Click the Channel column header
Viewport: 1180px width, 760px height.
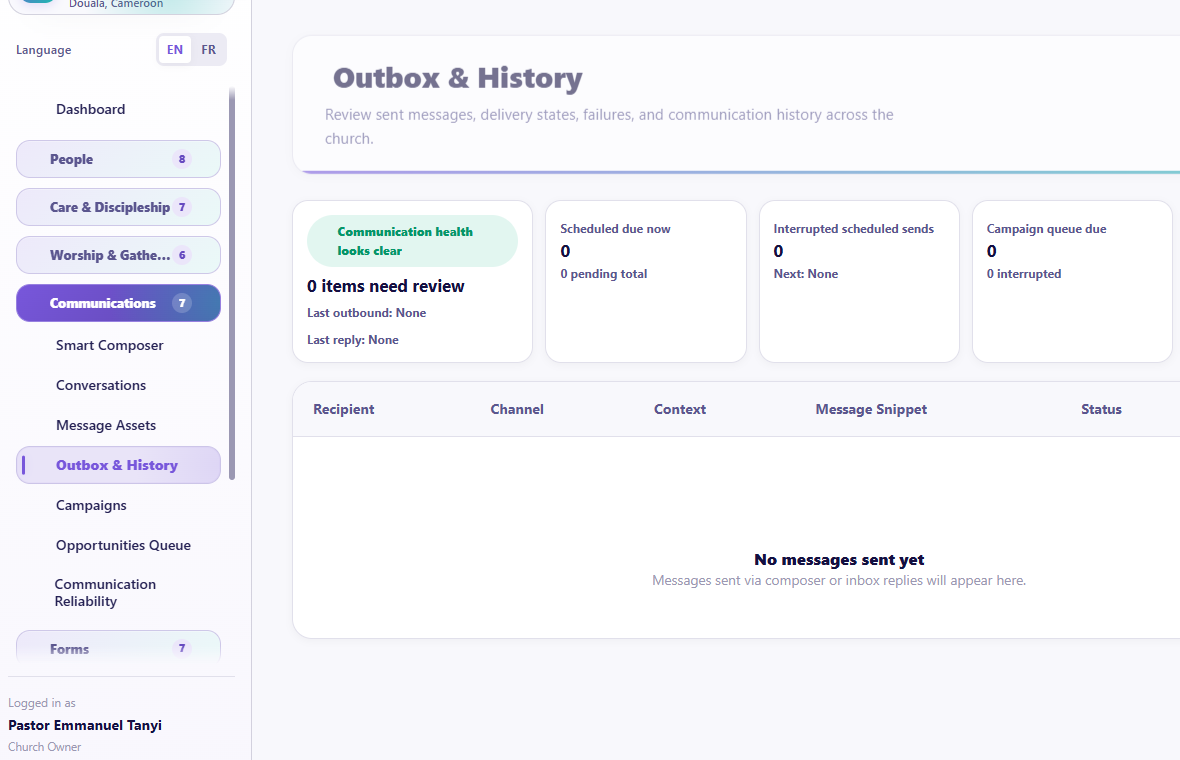(x=517, y=409)
